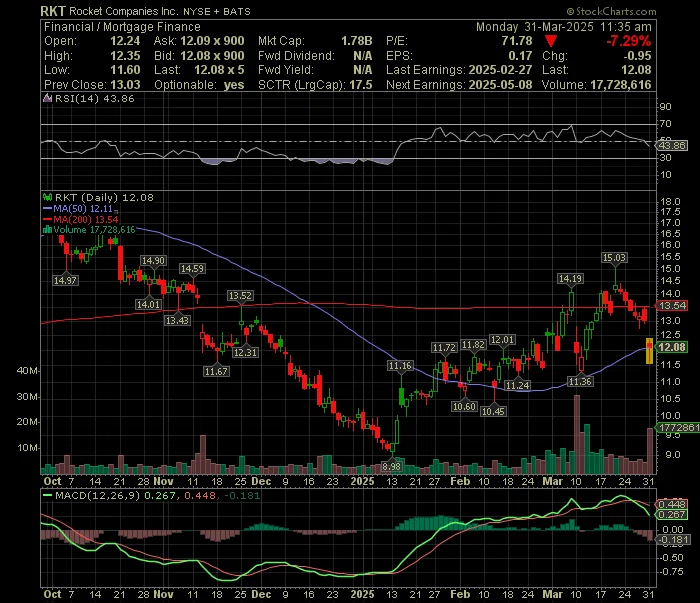The height and width of the screenshot is (603, 700).
Task: Click the 11.16 price annotation
Action: point(400,366)
